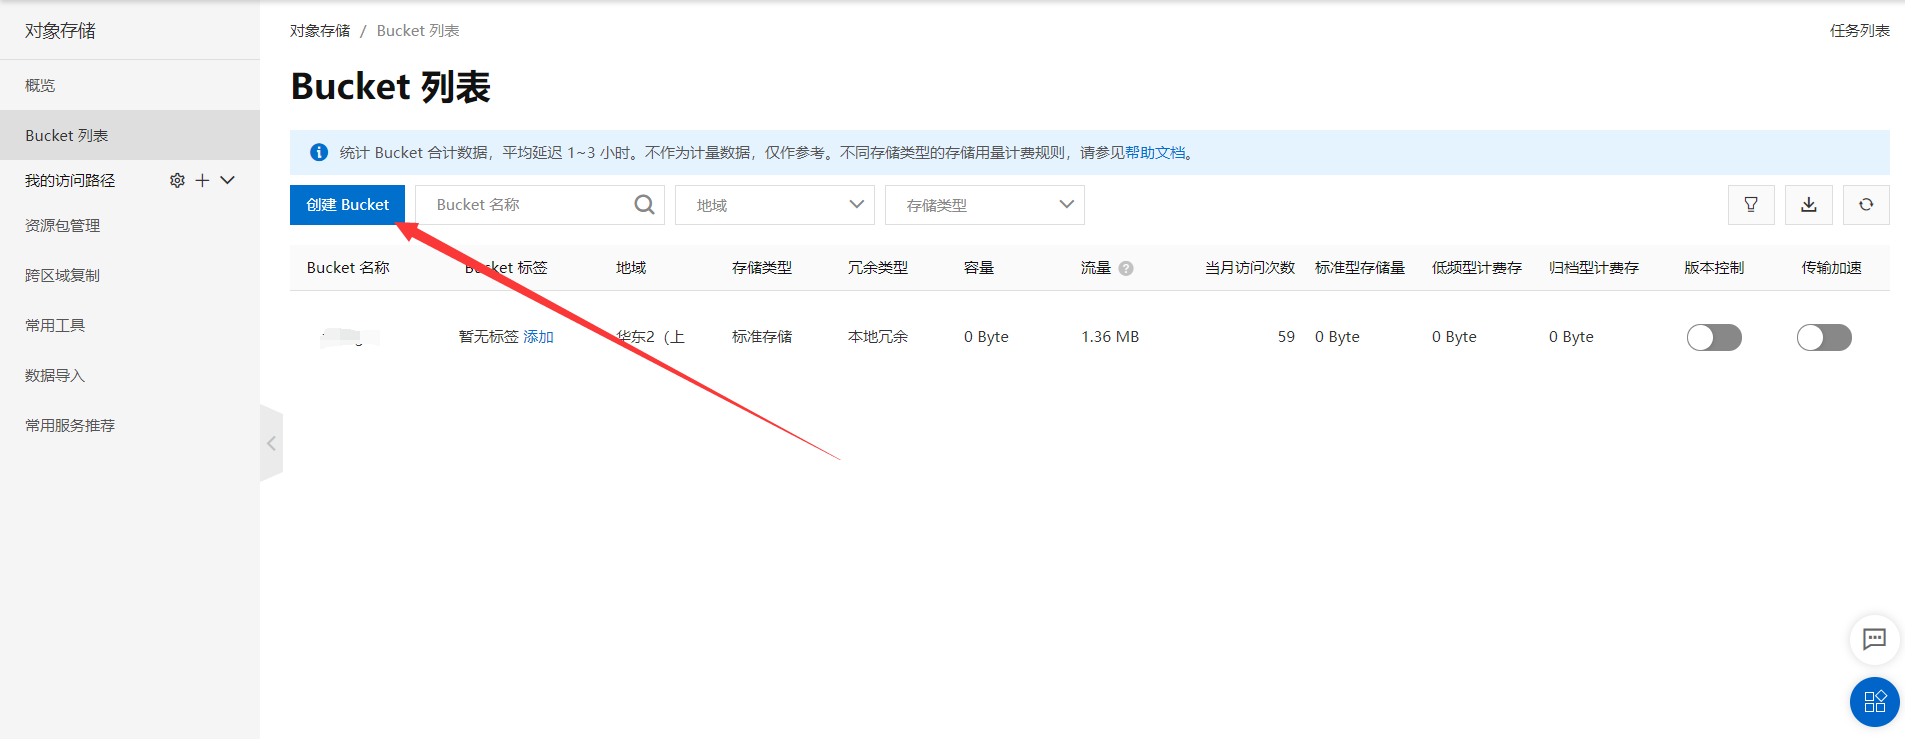Click the 标准存储 cell in the bucket row

tap(762, 337)
